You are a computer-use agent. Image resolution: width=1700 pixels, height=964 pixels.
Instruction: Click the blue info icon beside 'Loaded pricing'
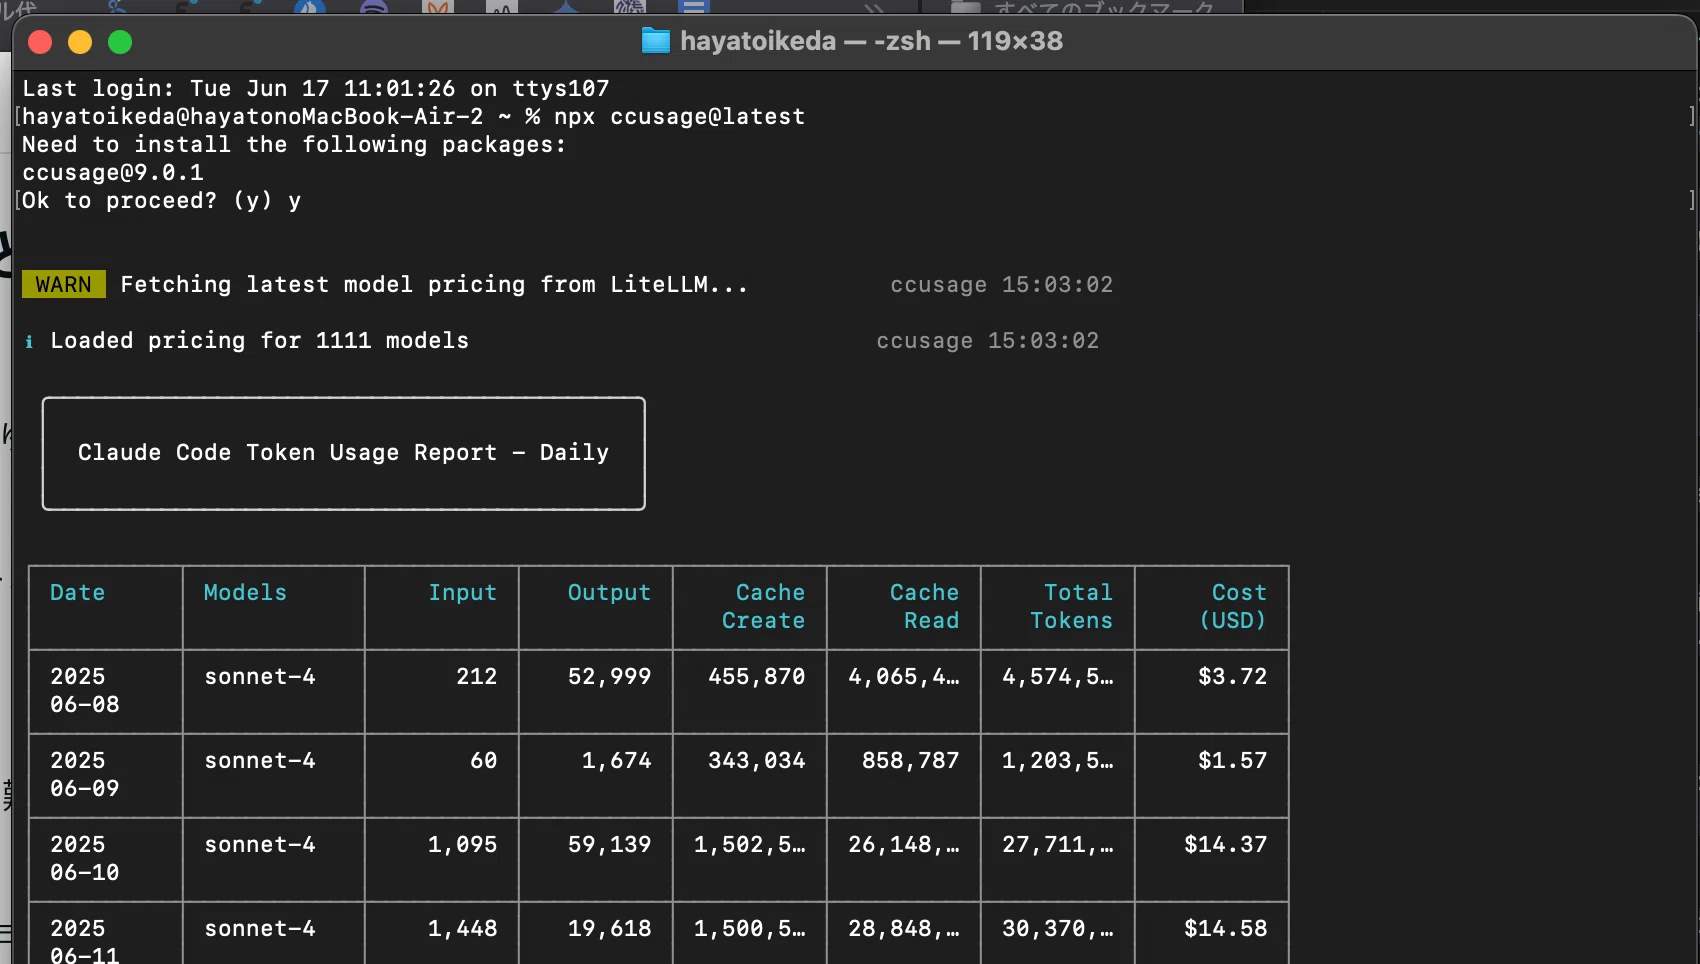29,342
